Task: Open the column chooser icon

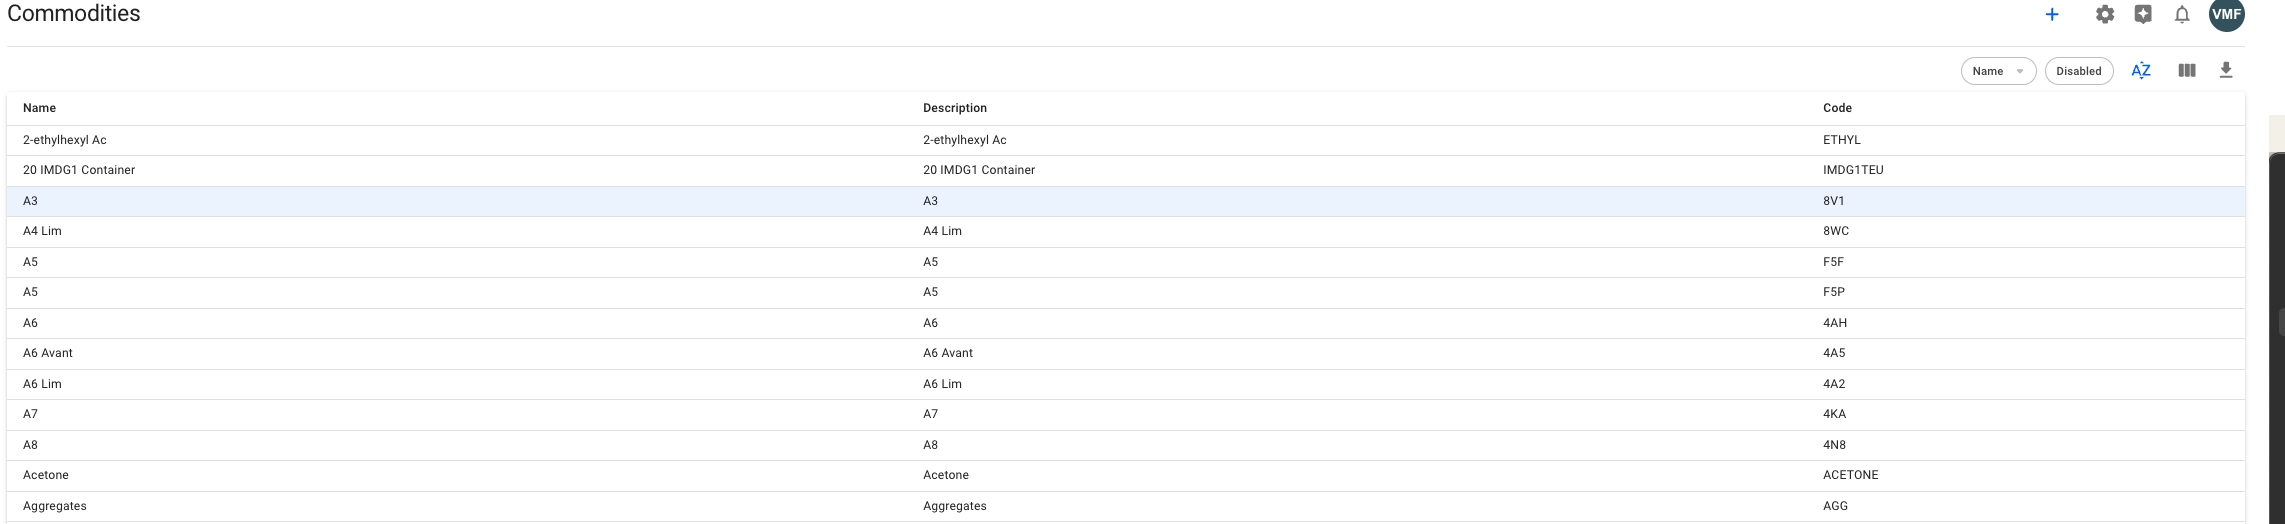Action: pos(2187,71)
